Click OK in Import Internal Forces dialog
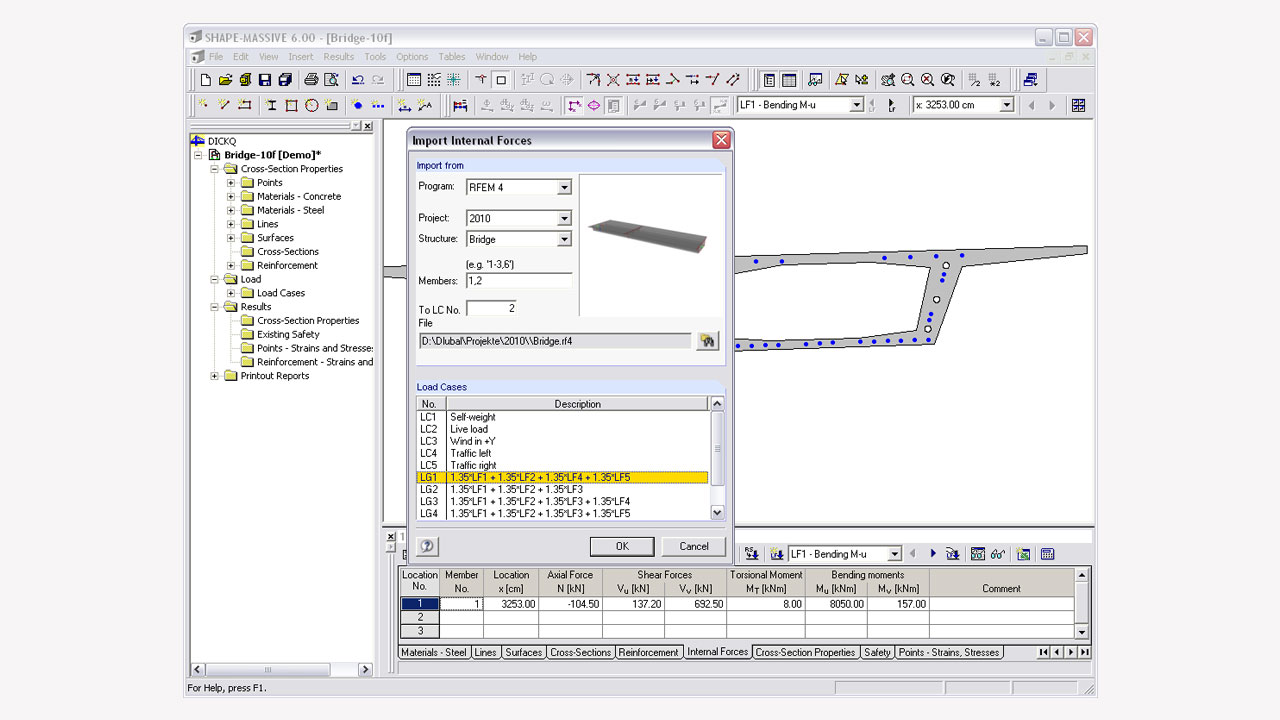Screen dimensions: 1280x720 pos(622,546)
